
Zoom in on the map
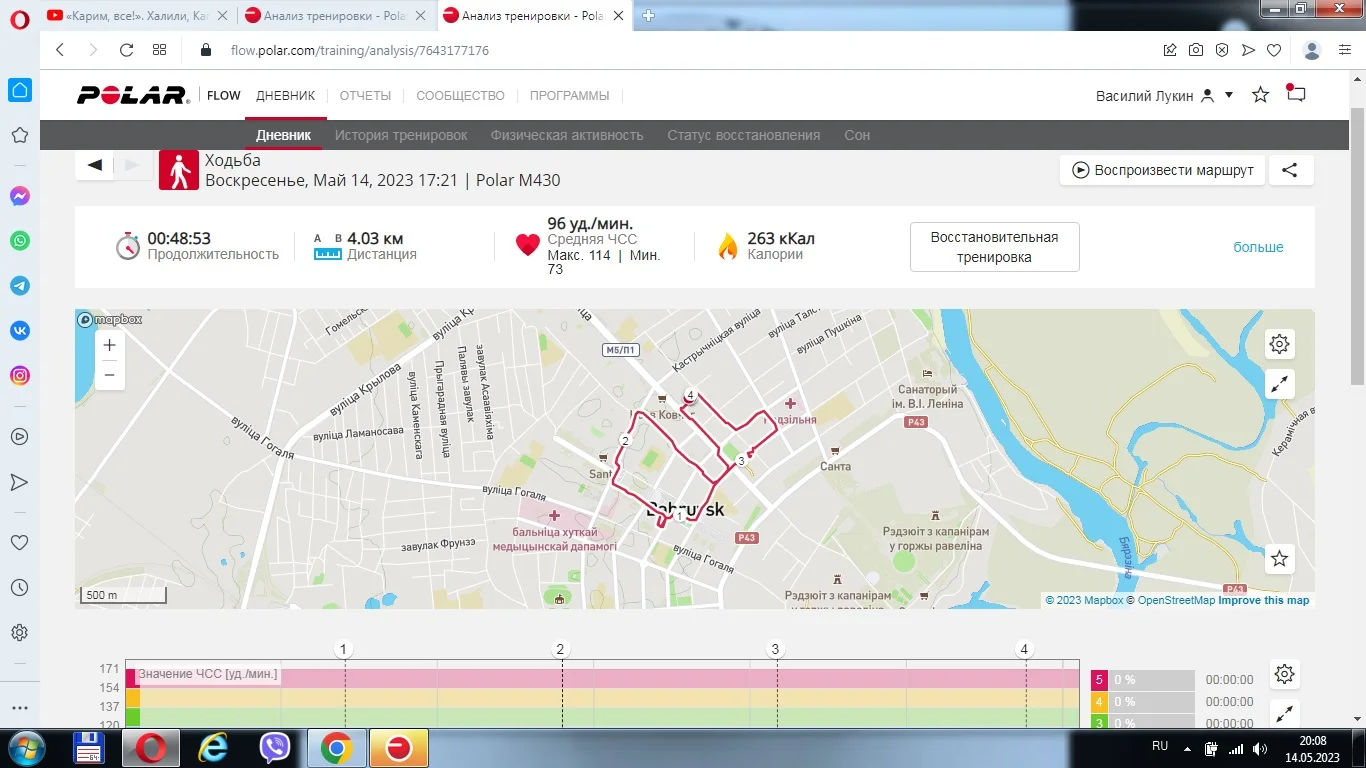(x=110, y=345)
